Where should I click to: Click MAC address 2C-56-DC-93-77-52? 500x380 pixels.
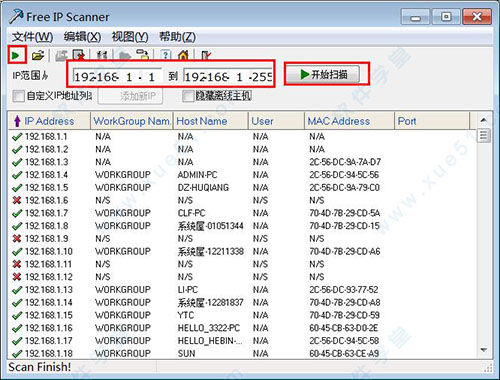(344, 290)
